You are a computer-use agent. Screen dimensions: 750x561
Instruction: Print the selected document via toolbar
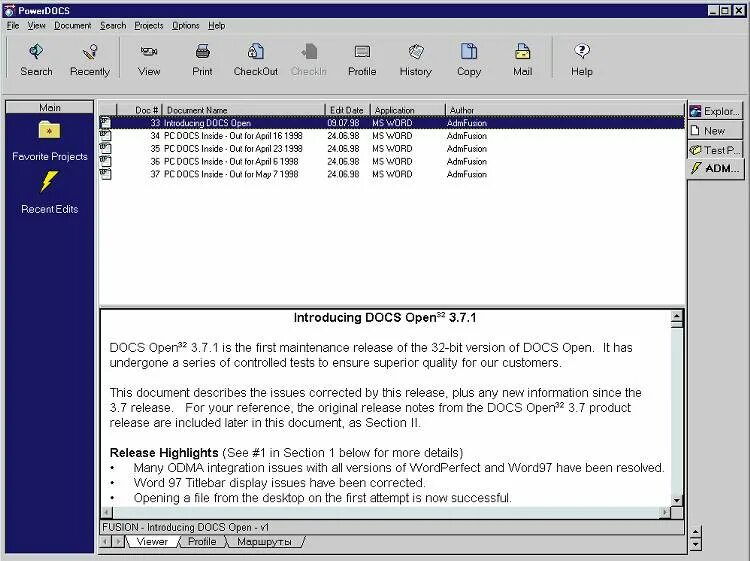pos(202,59)
